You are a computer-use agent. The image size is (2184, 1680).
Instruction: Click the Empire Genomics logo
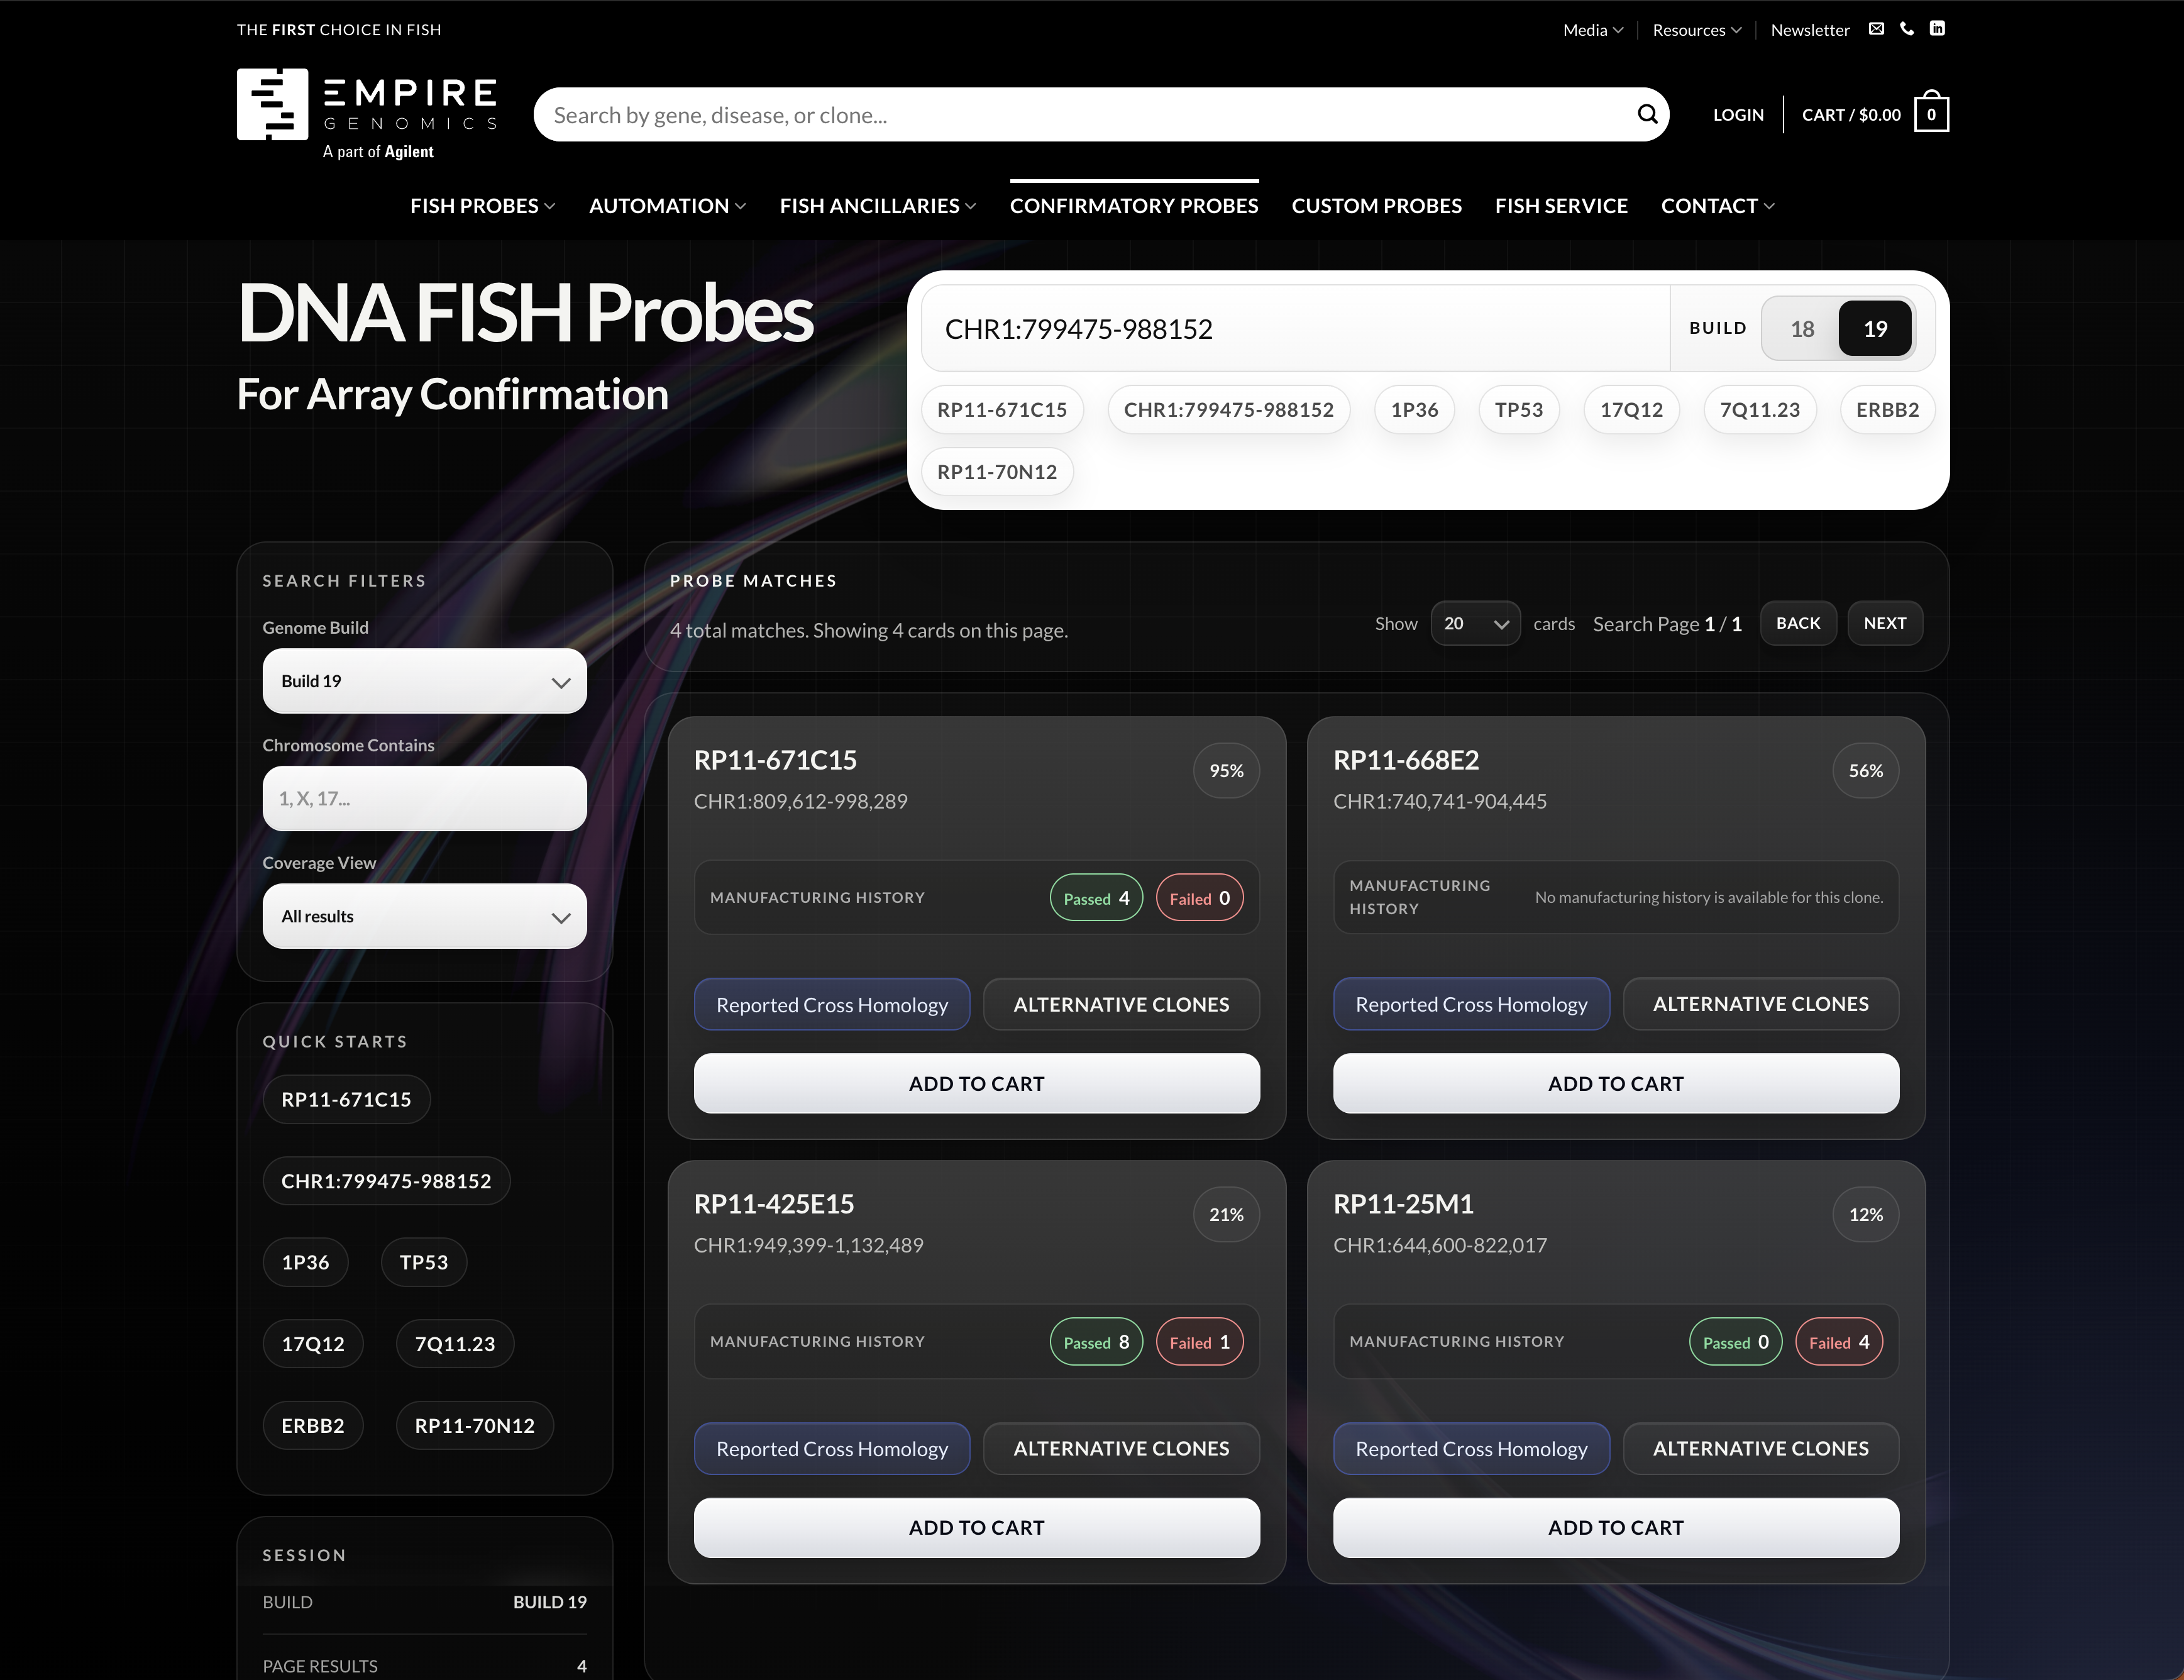(367, 113)
